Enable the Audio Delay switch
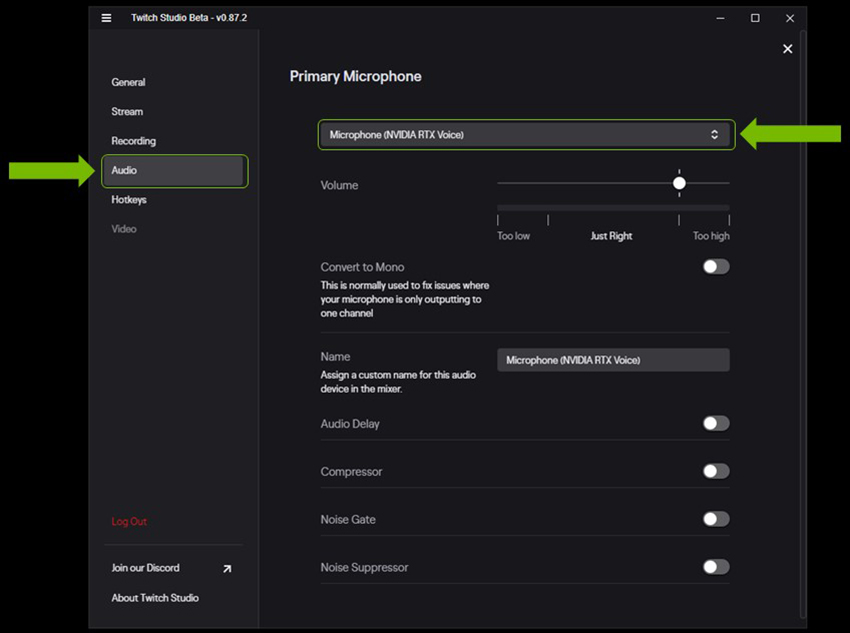The width and height of the screenshot is (850, 633). (x=715, y=423)
